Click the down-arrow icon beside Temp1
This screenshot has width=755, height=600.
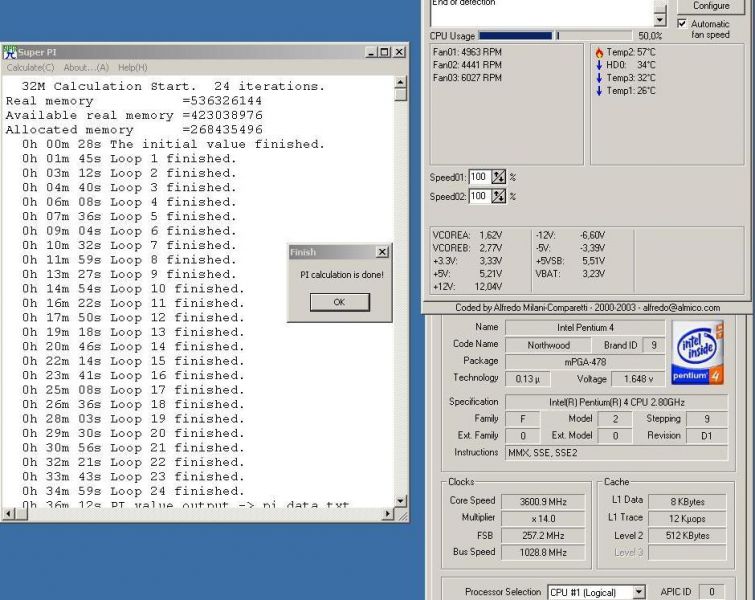pos(599,91)
